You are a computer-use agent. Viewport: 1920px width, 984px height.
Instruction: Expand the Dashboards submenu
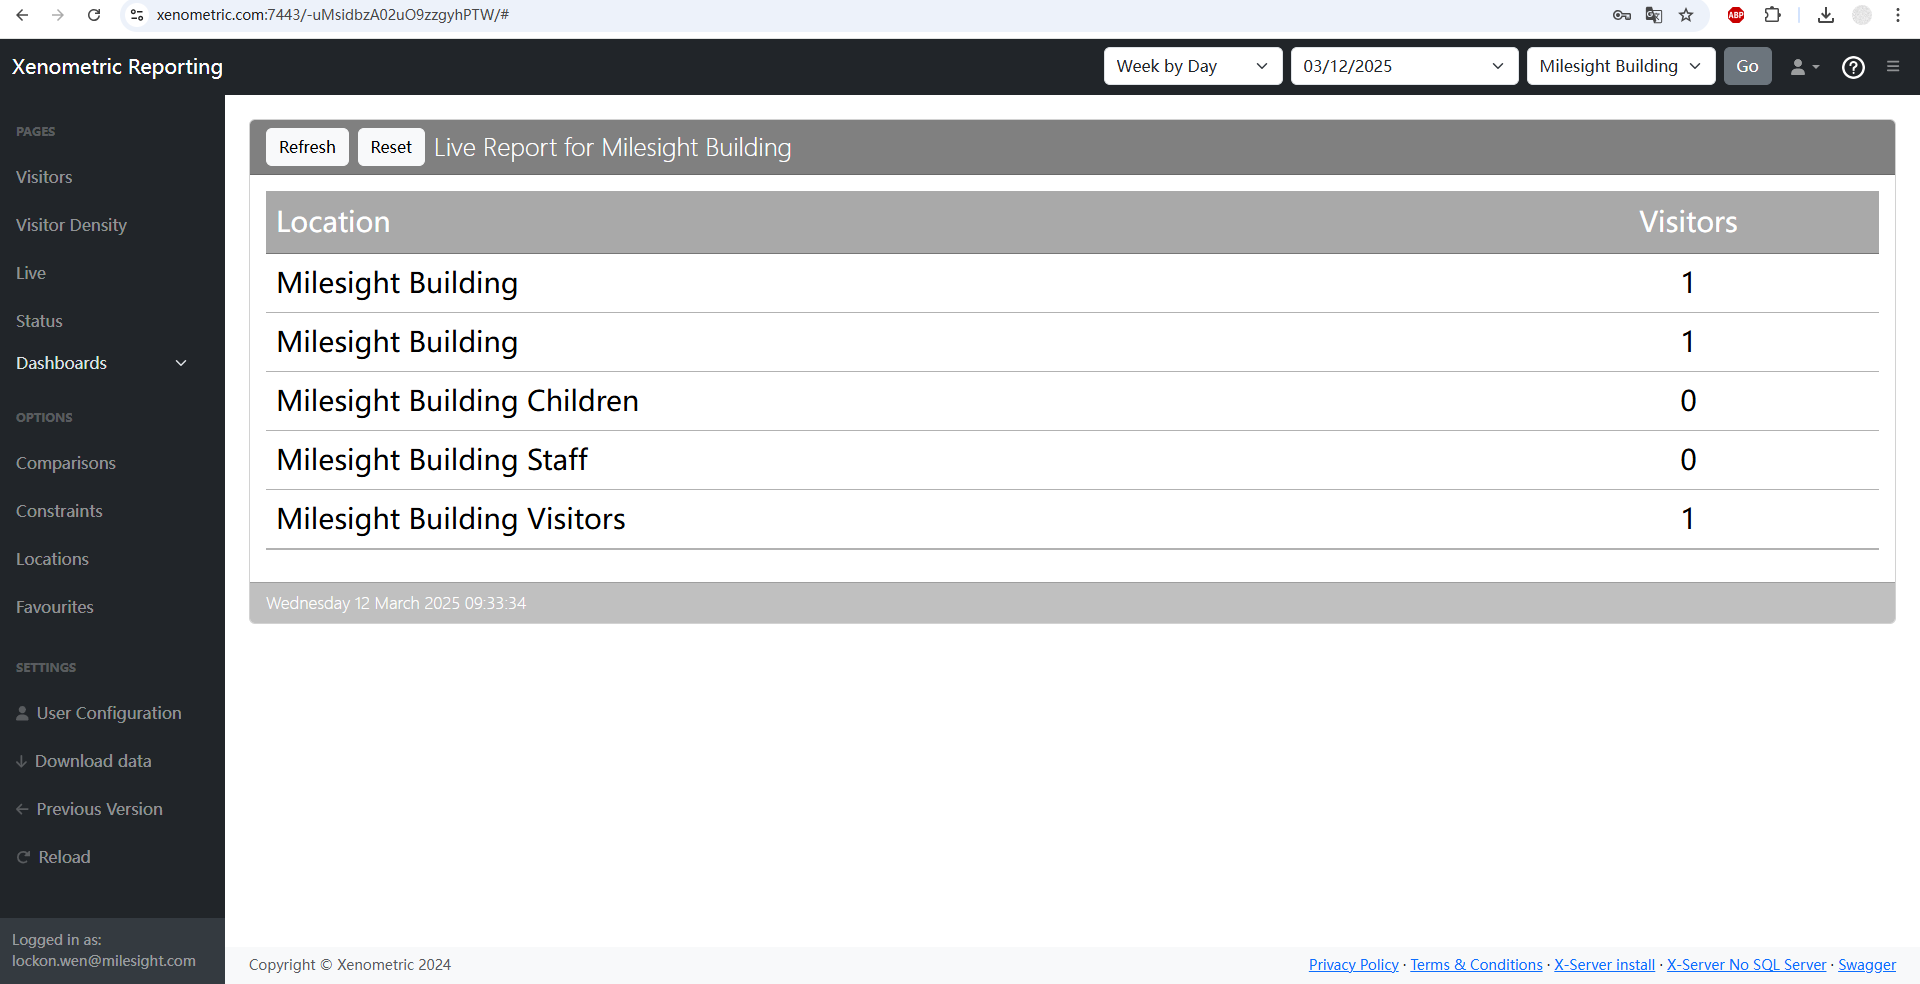101,363
